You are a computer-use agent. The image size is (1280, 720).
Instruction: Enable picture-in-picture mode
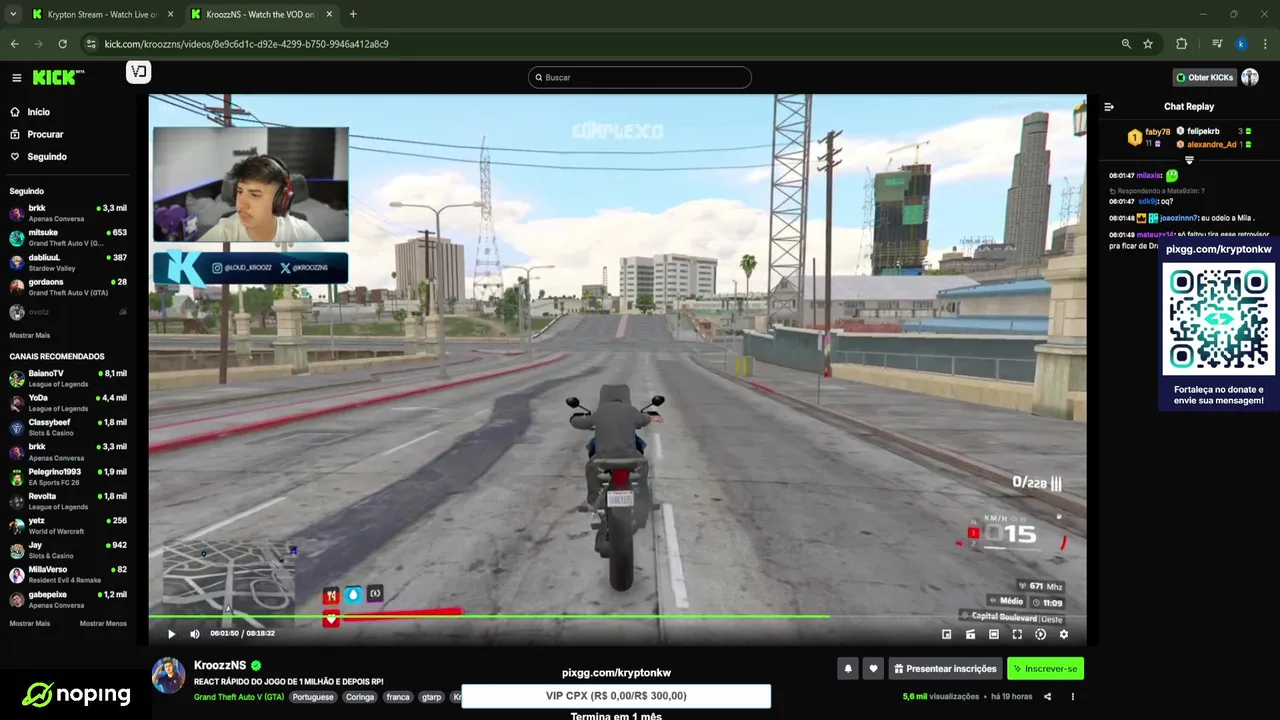pos(946,634)
